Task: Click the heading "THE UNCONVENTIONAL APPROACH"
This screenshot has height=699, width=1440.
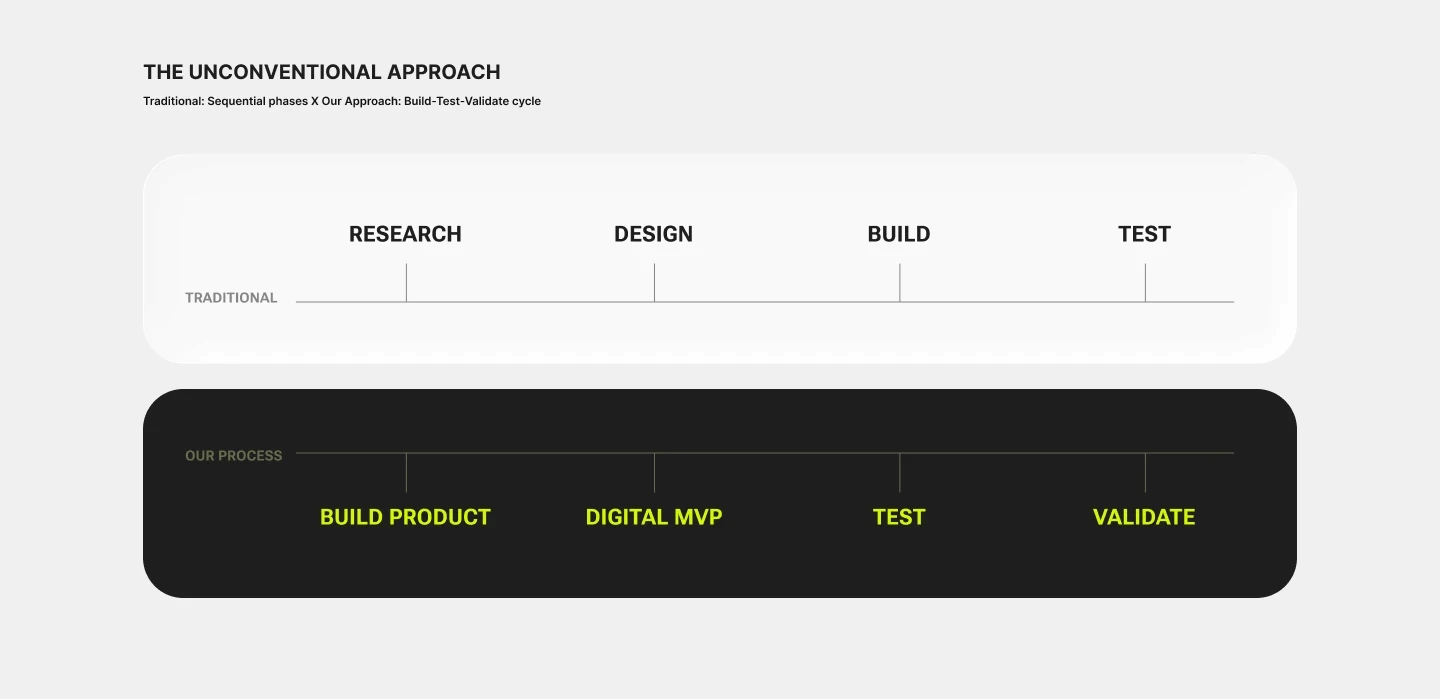Action: pos(322,72)
